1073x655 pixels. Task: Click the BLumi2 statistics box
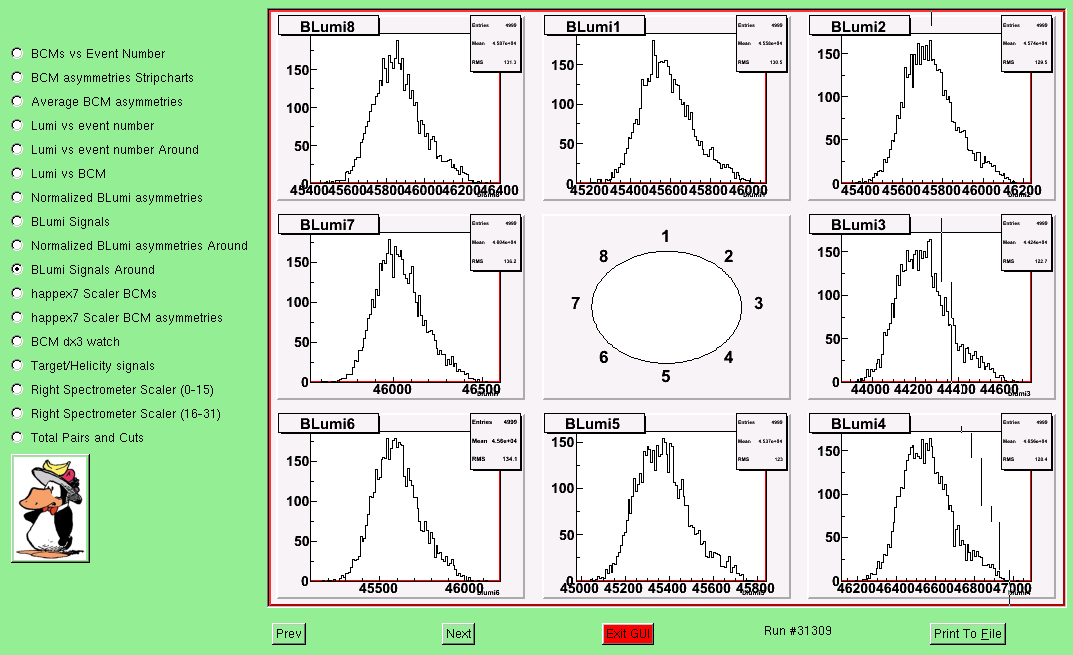(x=1026, y=44)
